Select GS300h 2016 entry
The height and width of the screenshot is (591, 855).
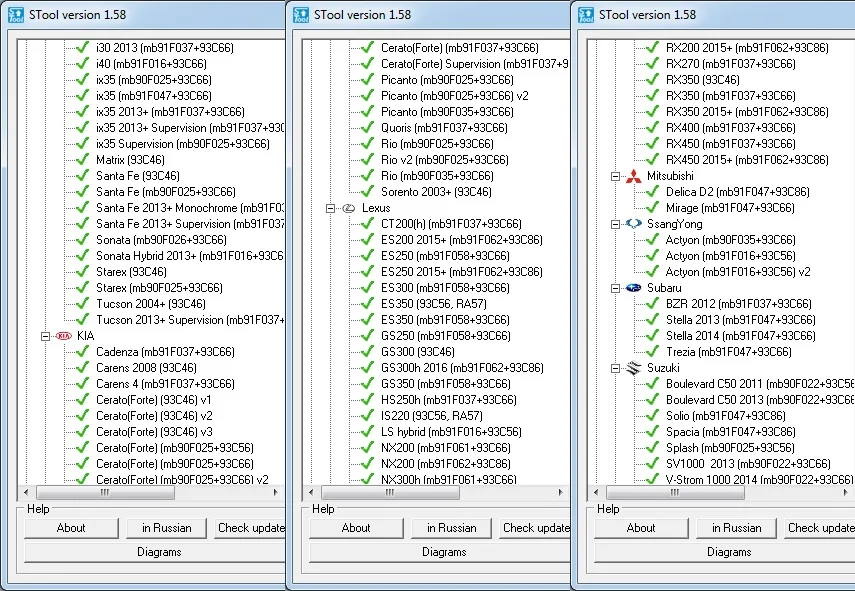462,368
